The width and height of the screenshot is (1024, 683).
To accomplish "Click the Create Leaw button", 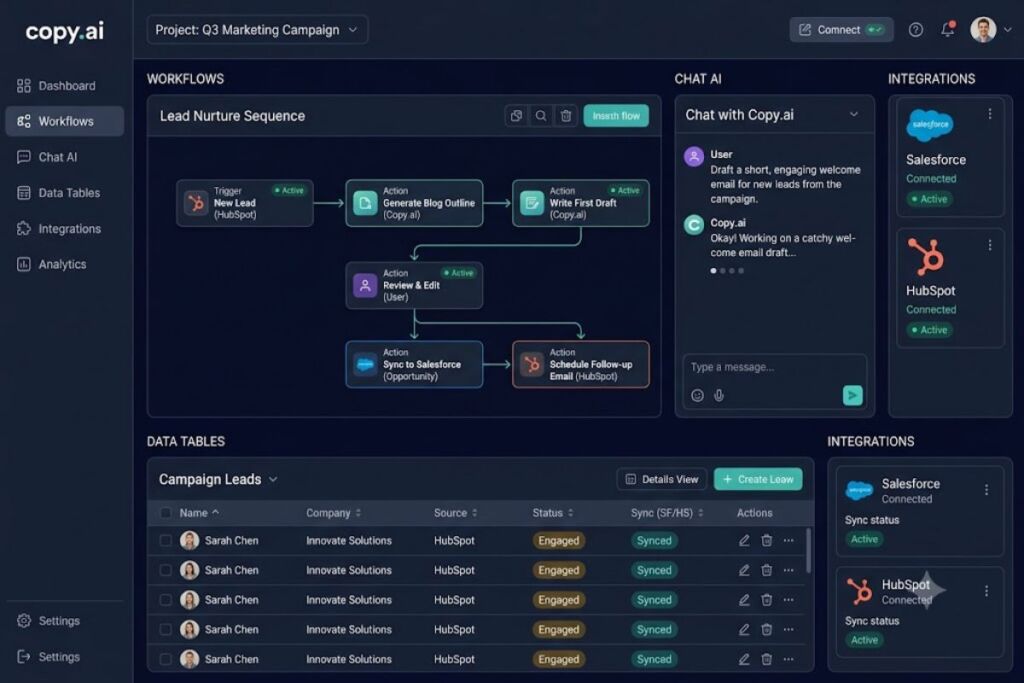I will pyautogui.click(x=758, y=479).
